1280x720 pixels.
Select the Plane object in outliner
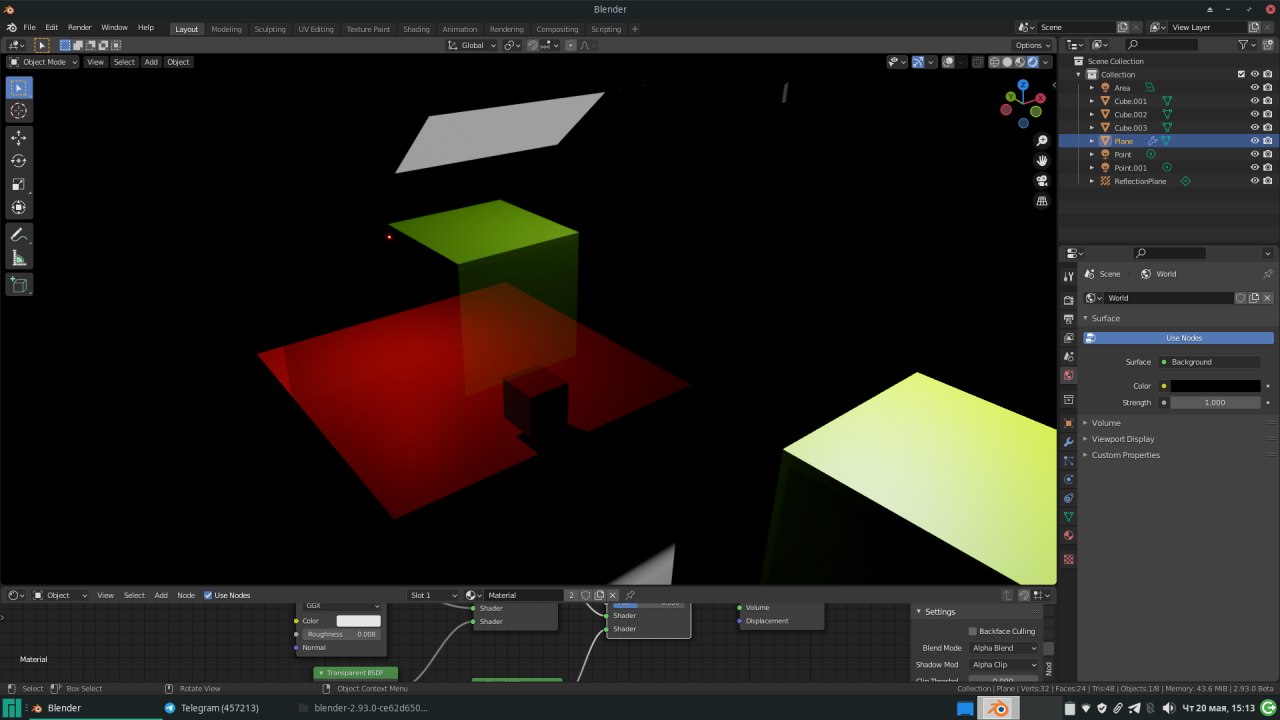(1124, 141)
